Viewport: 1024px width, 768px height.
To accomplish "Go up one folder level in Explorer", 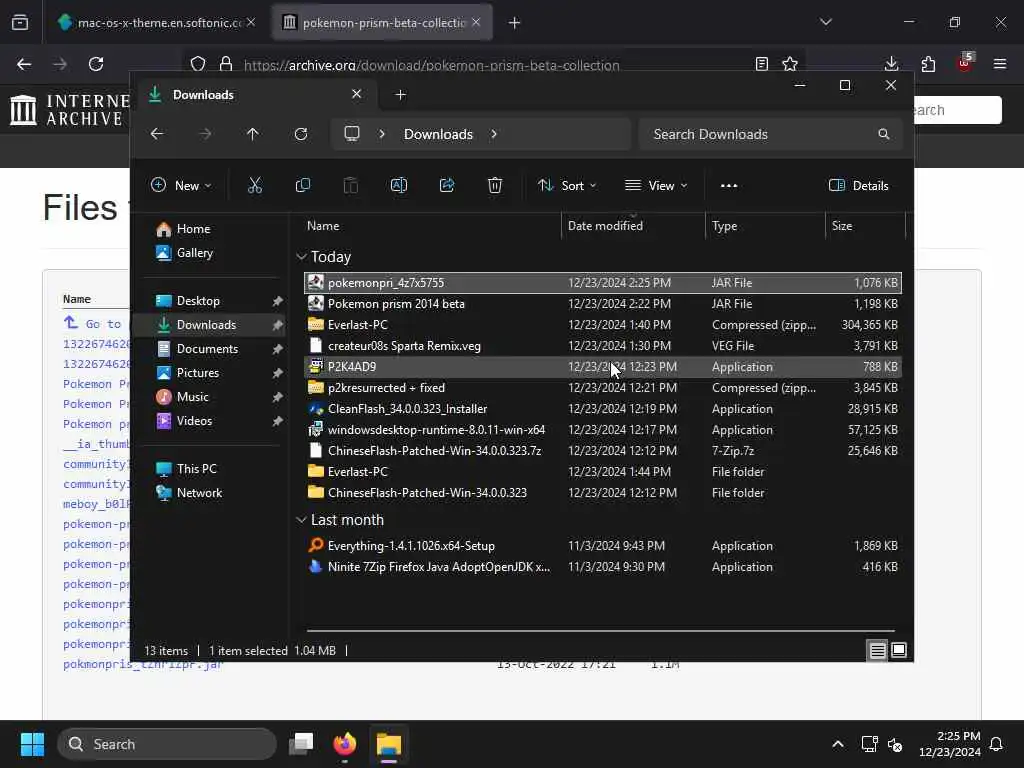I will pyautogui.click(x=253, y=134).
